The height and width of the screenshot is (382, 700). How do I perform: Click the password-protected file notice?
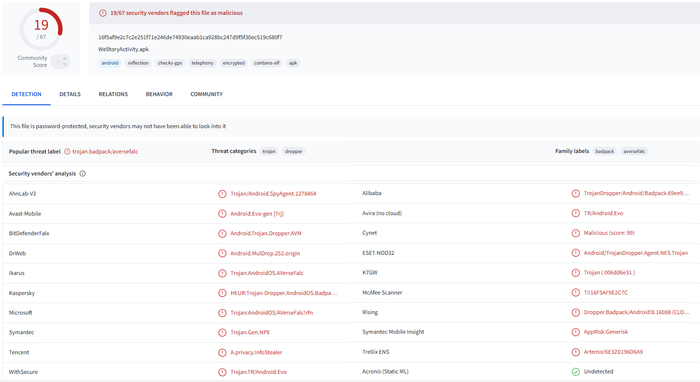(x=351, y=126)
